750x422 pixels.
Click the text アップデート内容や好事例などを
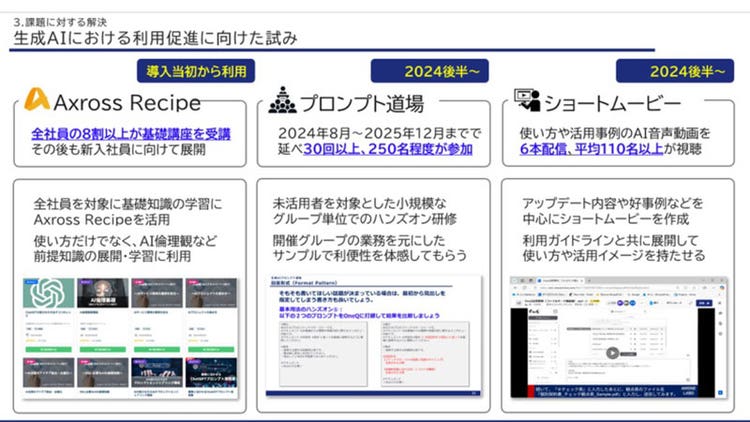[x=613, y=203]
